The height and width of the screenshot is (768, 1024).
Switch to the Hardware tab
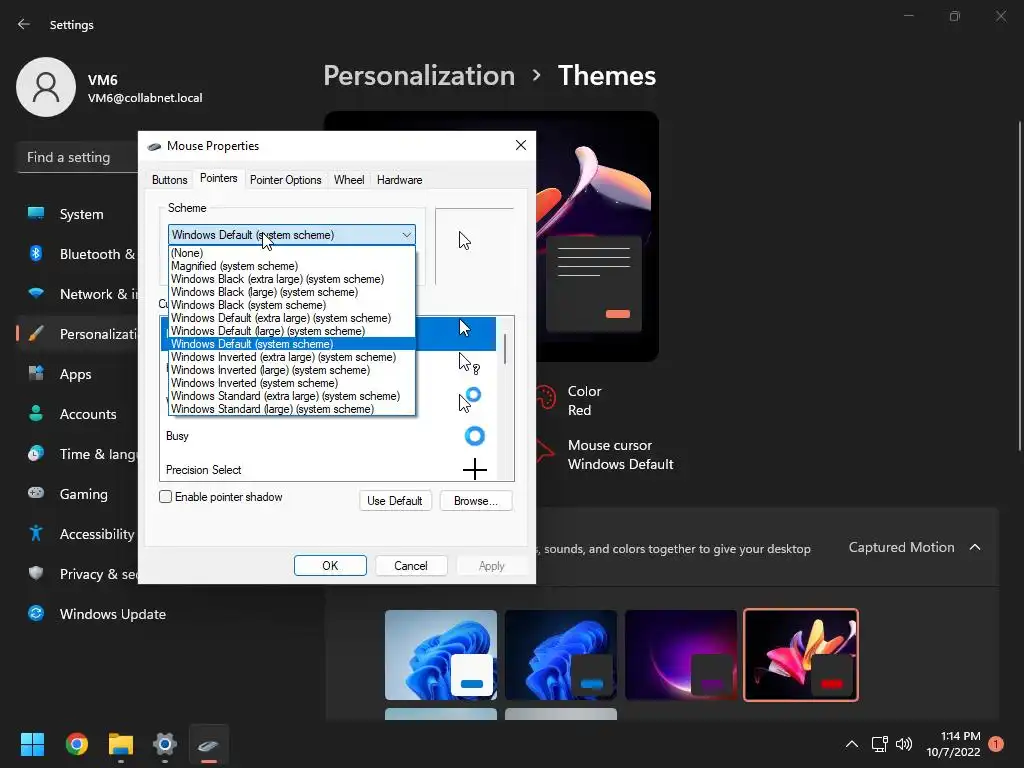tap(399, 180)
